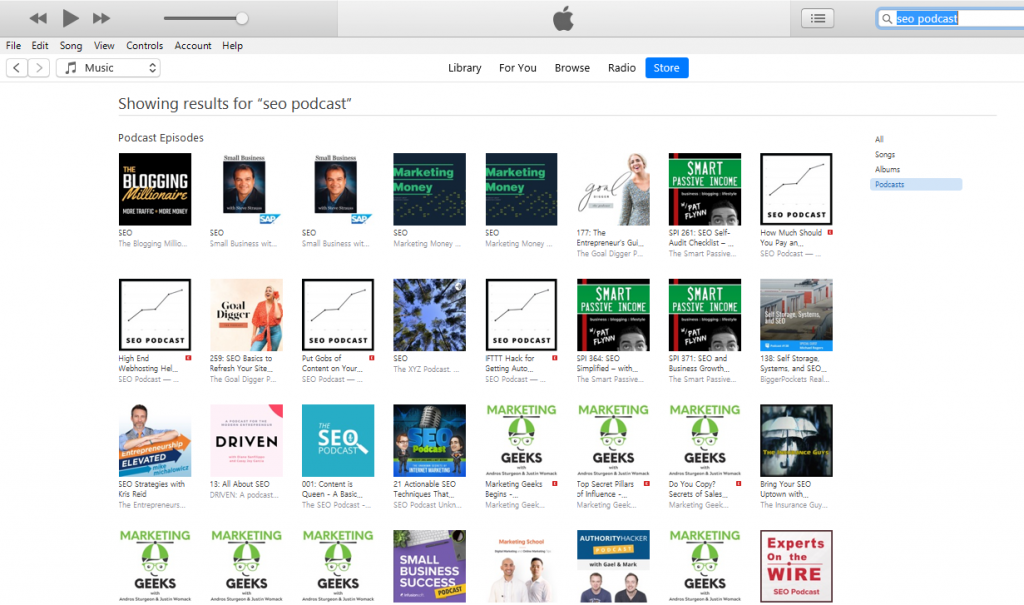Click the Apple logo in header

(563, 18)
